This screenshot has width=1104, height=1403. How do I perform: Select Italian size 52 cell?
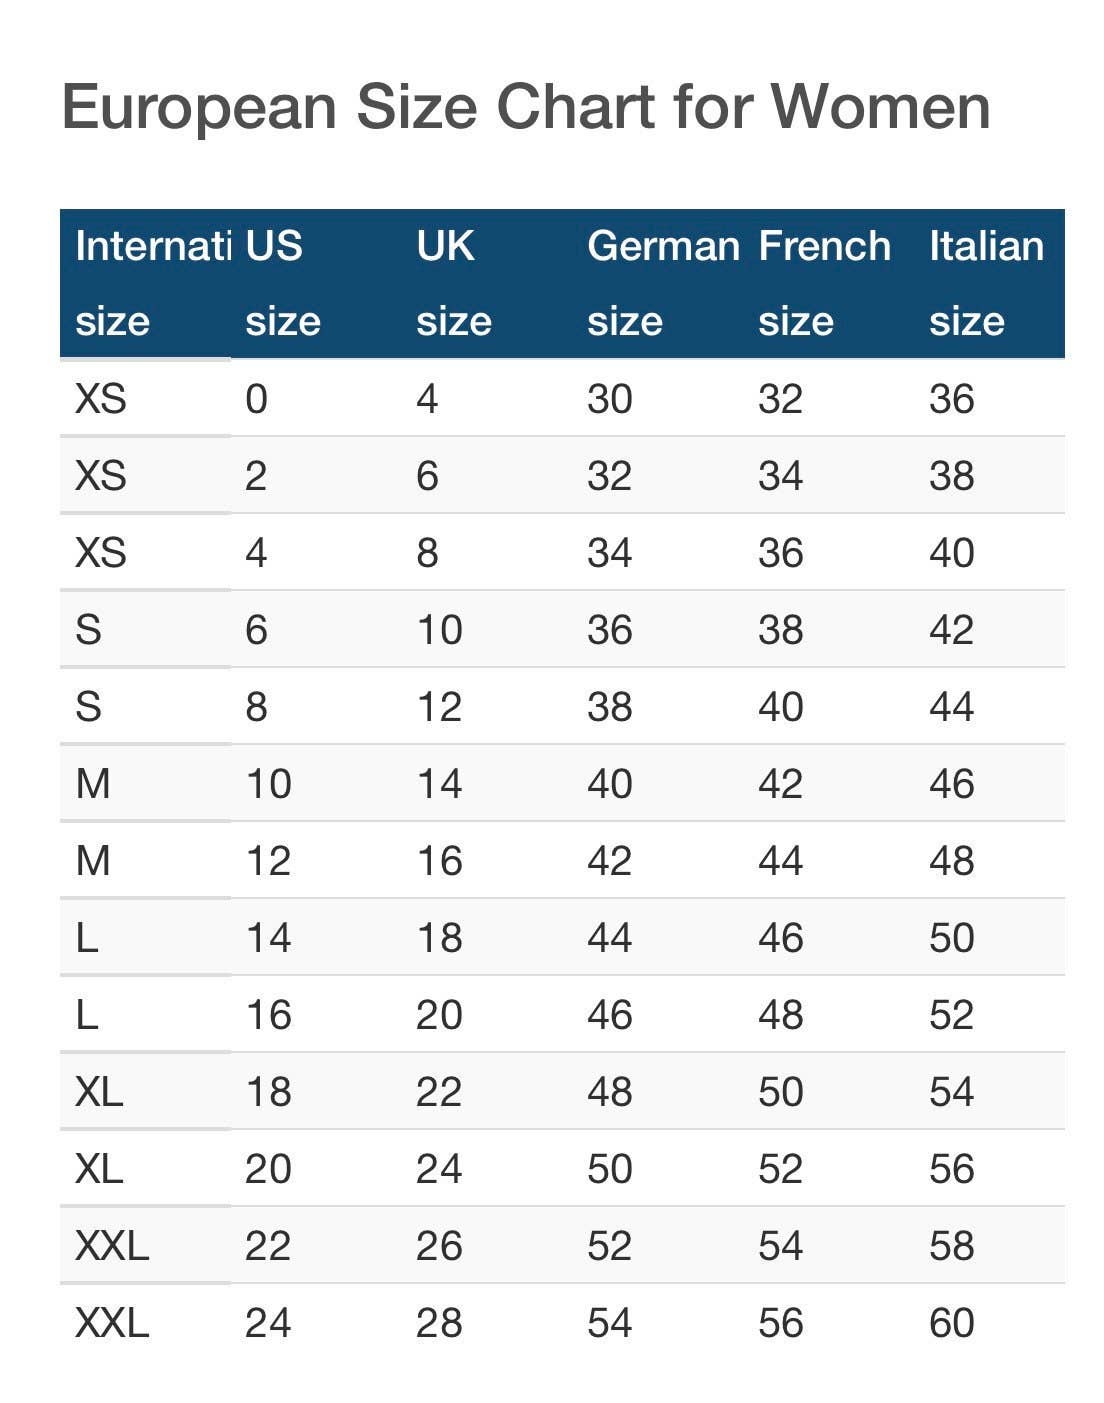point(951,1015)
